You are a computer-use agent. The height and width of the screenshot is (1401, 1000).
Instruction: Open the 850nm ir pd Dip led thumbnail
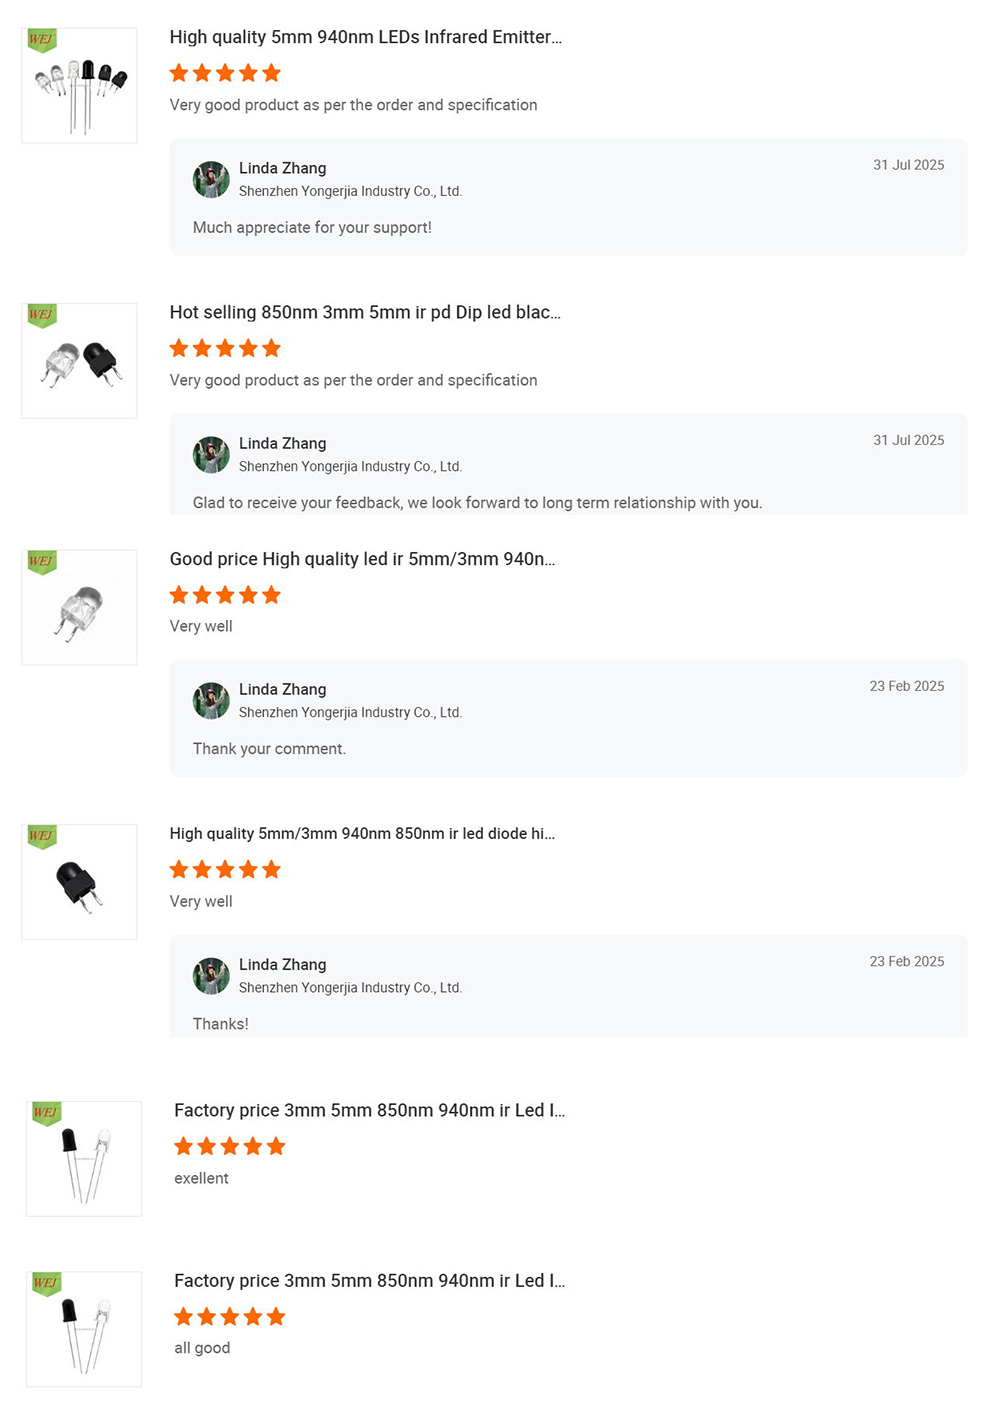(x=79, y=360)
